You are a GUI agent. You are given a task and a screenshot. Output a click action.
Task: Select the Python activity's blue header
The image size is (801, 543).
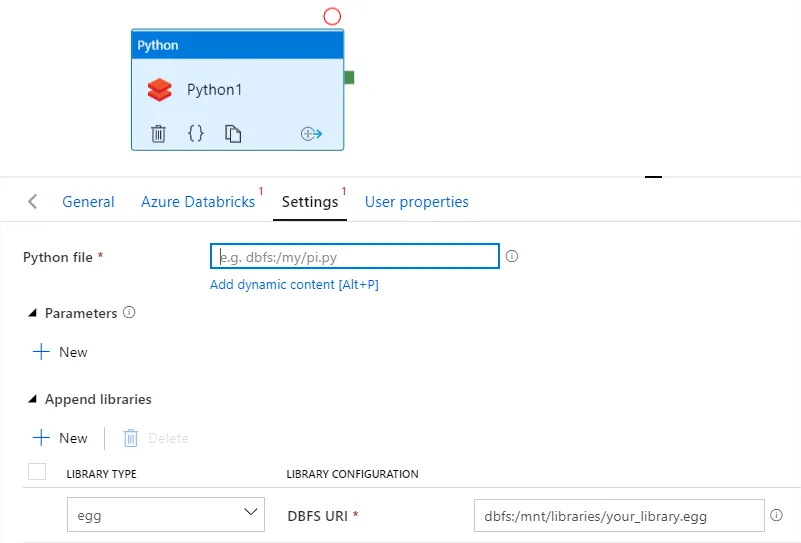[238, 44]
